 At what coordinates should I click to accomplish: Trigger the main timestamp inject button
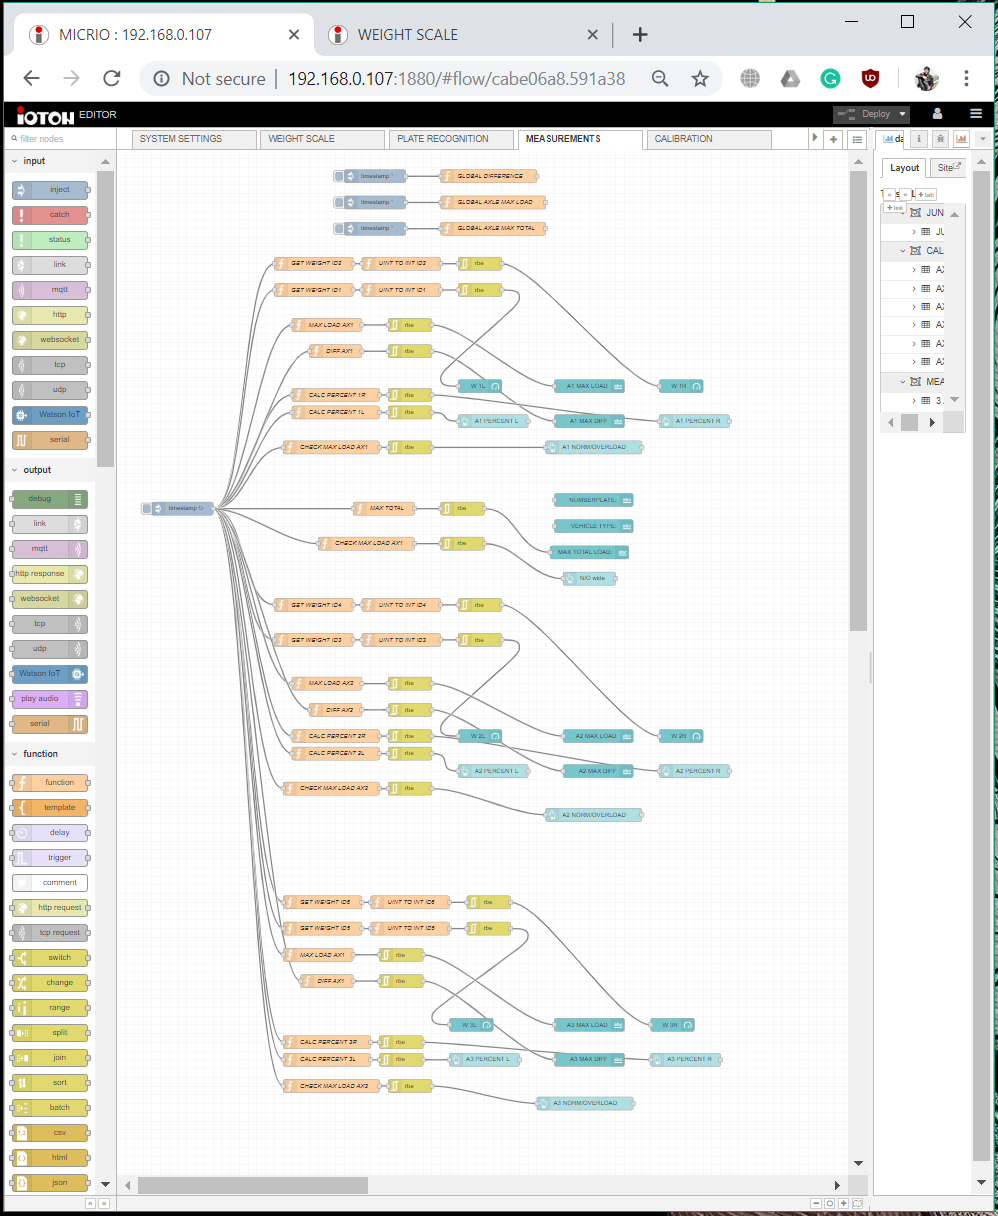point(147,508)
